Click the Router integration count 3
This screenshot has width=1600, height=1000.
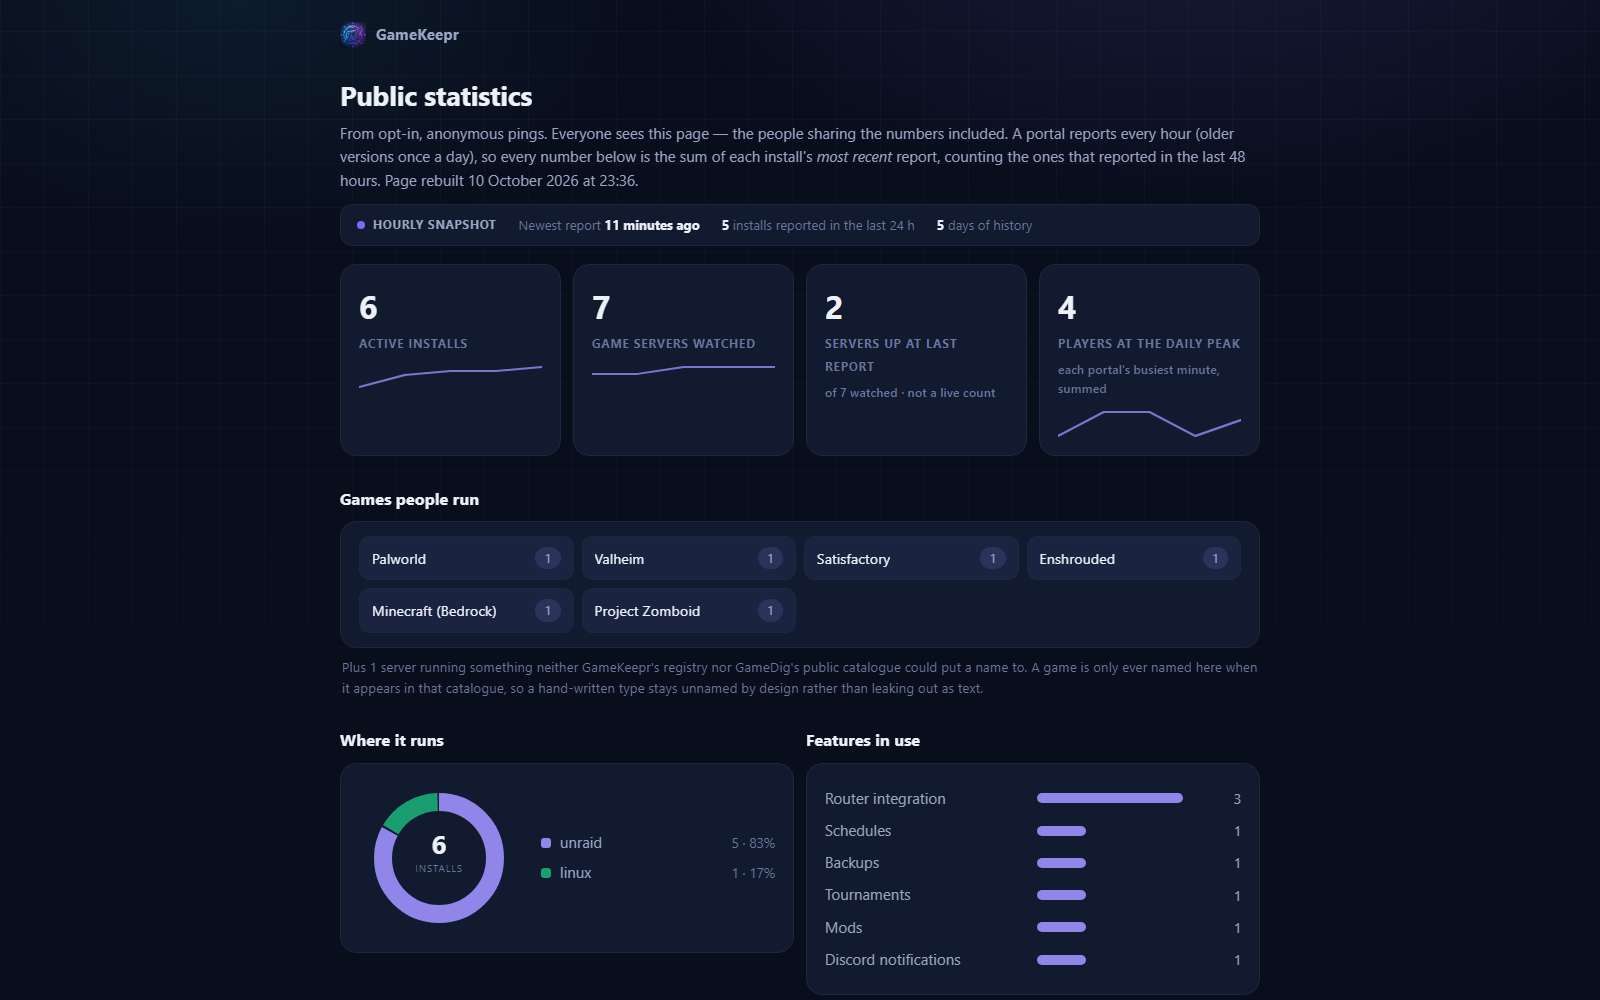[1237, 799]
